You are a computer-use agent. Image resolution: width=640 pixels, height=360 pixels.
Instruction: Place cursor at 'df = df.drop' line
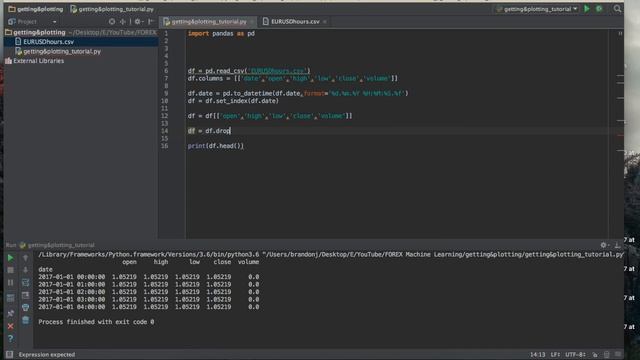[x=209, y=131]
